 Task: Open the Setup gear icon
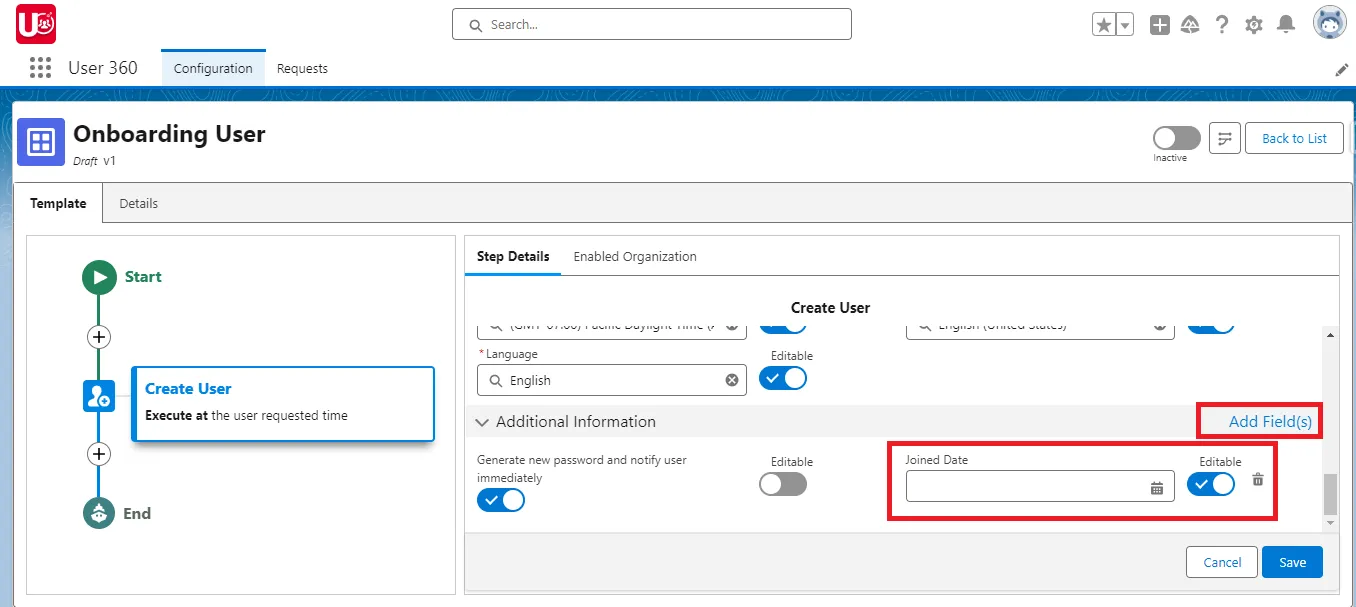(x=1253, y=23)
